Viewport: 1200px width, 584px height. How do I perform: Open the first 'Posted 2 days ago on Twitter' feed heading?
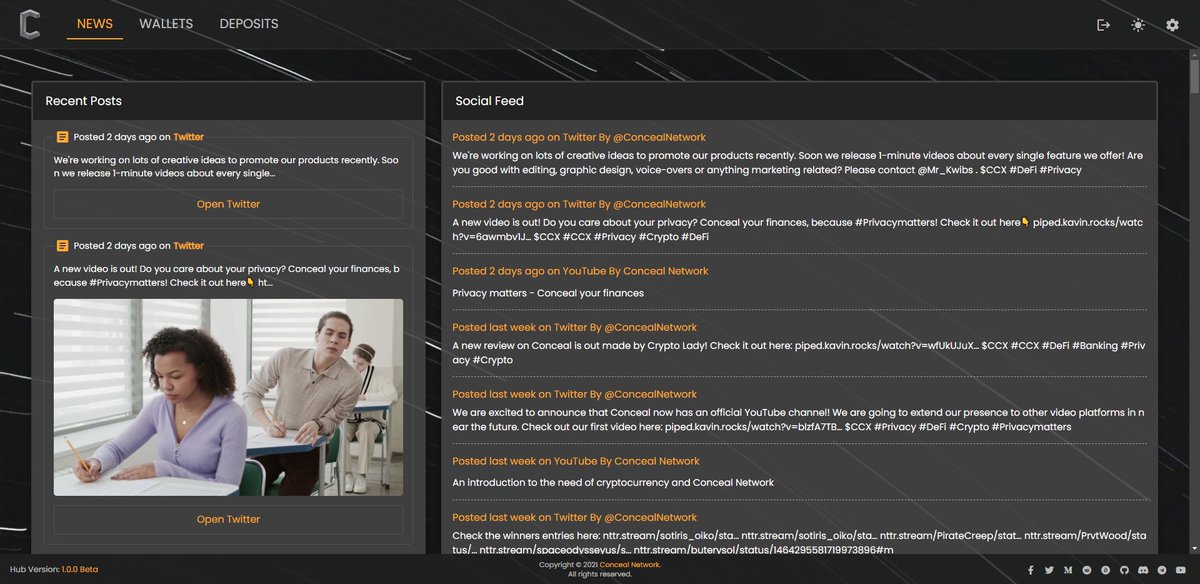(579, 137)
